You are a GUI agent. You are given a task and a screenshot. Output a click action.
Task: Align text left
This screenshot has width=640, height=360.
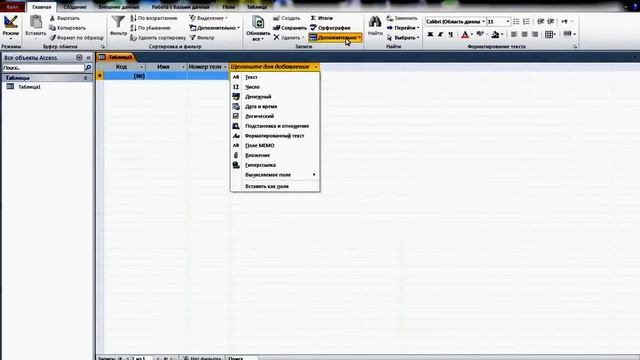coord(514,34)
